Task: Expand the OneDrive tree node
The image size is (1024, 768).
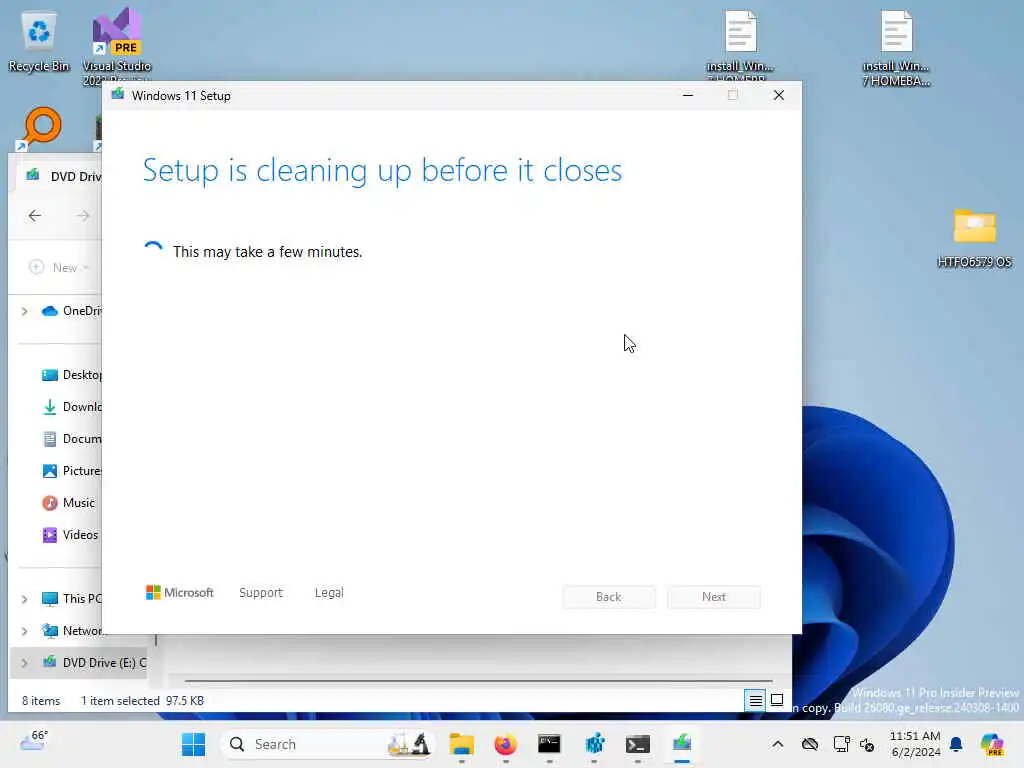Action: click(24, 312)
